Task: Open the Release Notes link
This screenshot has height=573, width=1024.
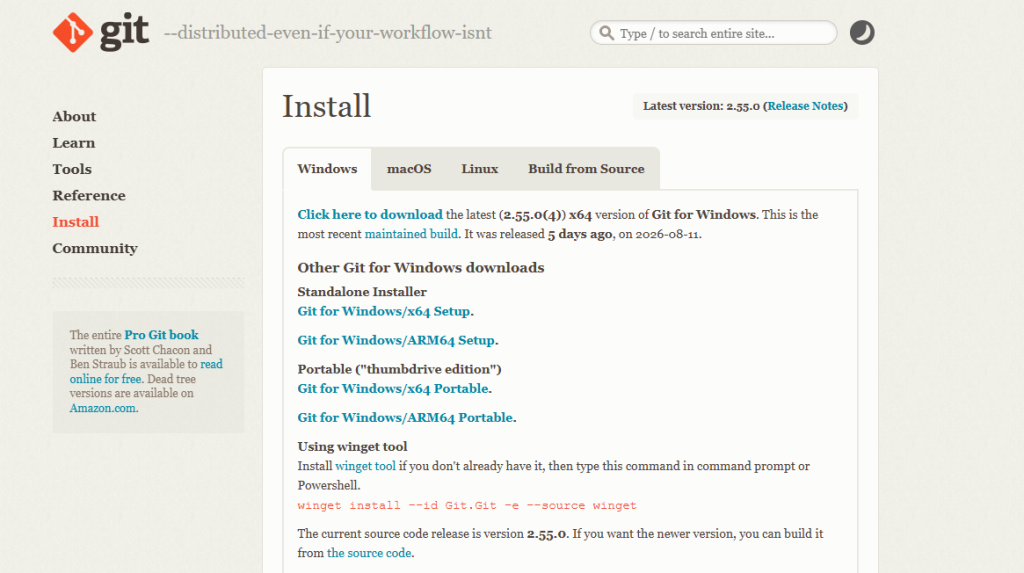Action: coord(805,106)
